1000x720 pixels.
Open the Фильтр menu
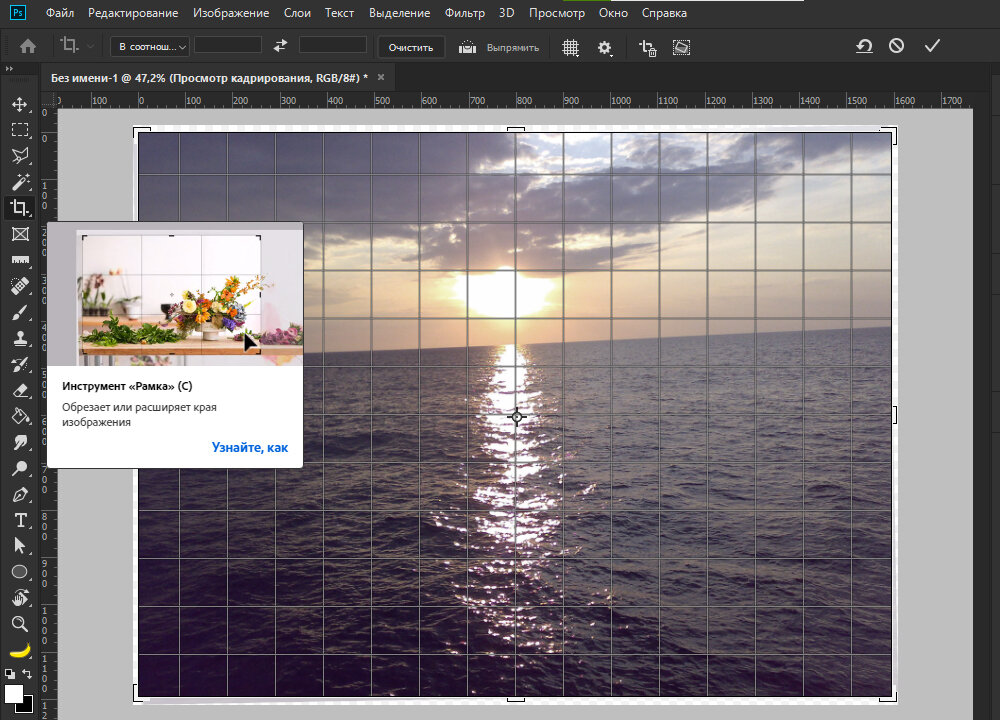464,13
